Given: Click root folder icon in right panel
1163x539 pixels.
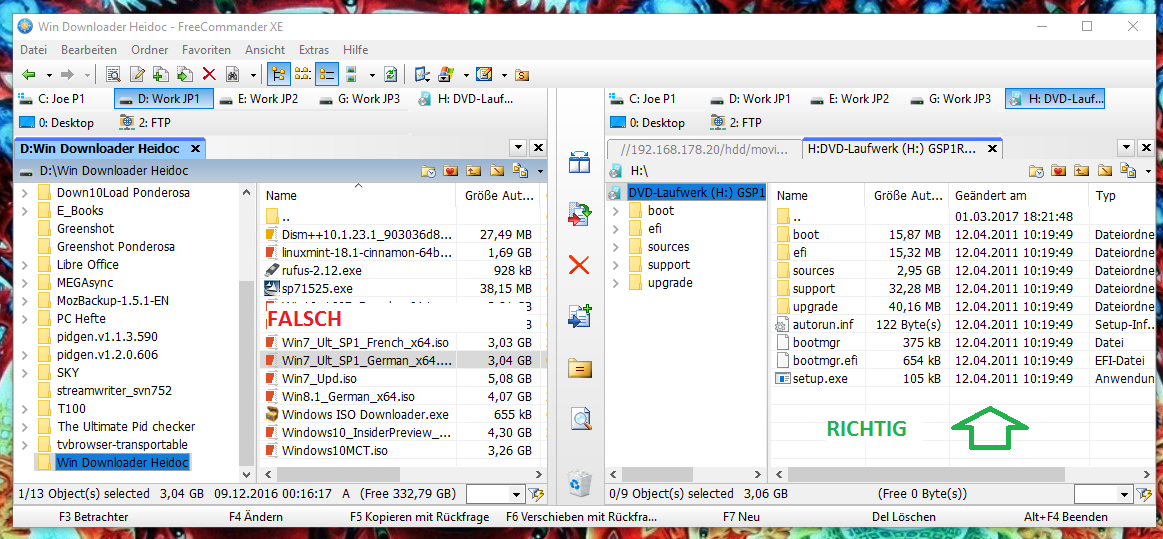Looking at the screenshot, I should [1105, 171].
